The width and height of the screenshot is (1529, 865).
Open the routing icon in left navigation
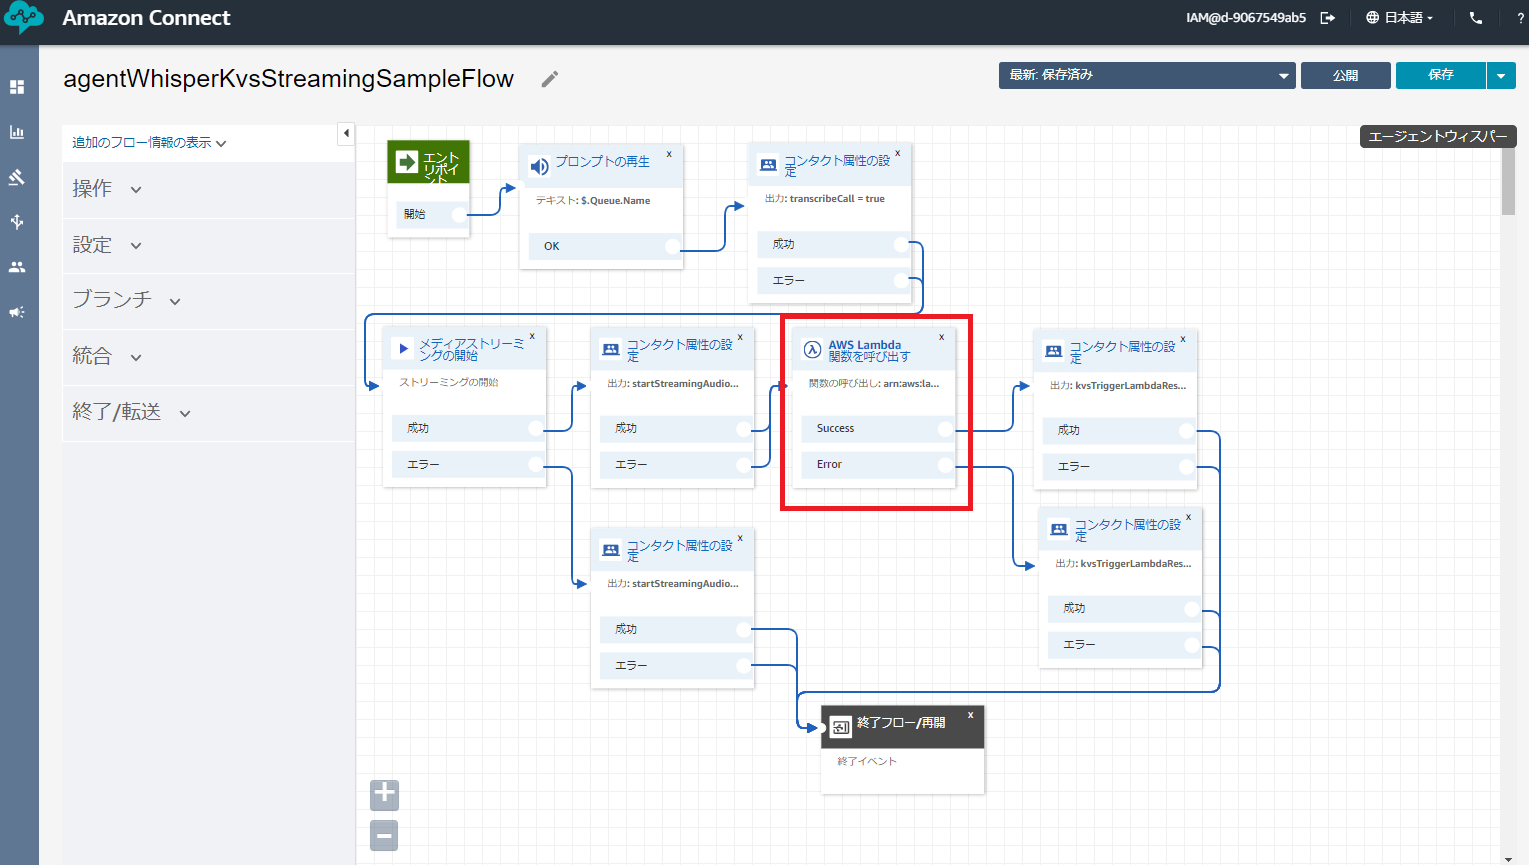pyautogui.click(x=17, y=177)
